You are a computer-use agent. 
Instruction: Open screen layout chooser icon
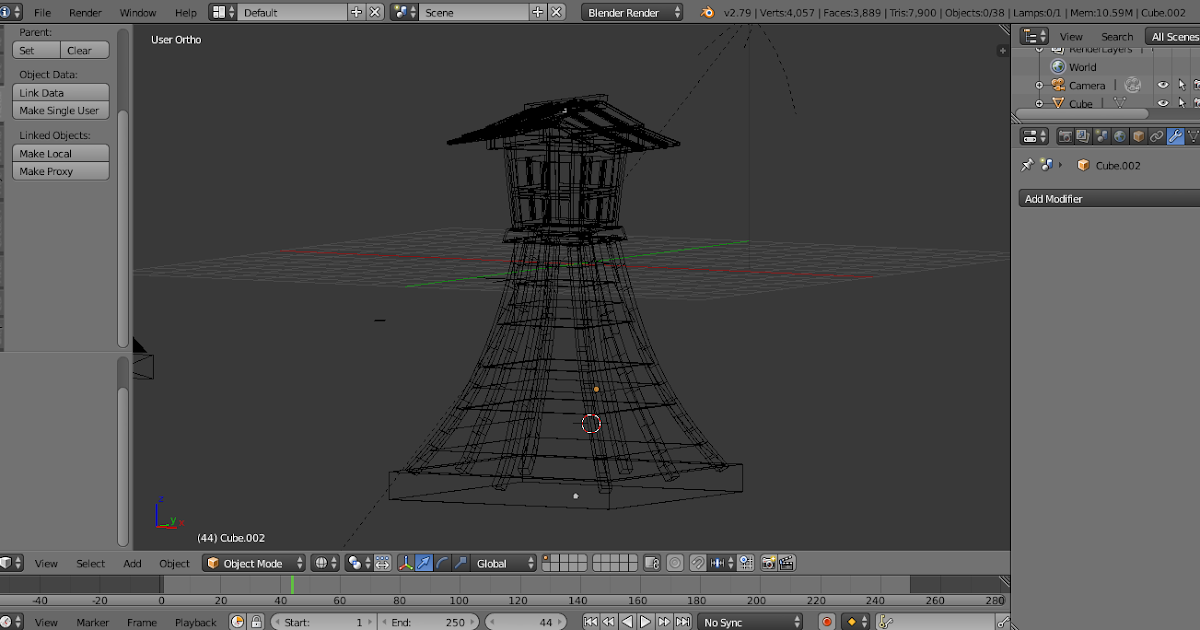(223, 13)
